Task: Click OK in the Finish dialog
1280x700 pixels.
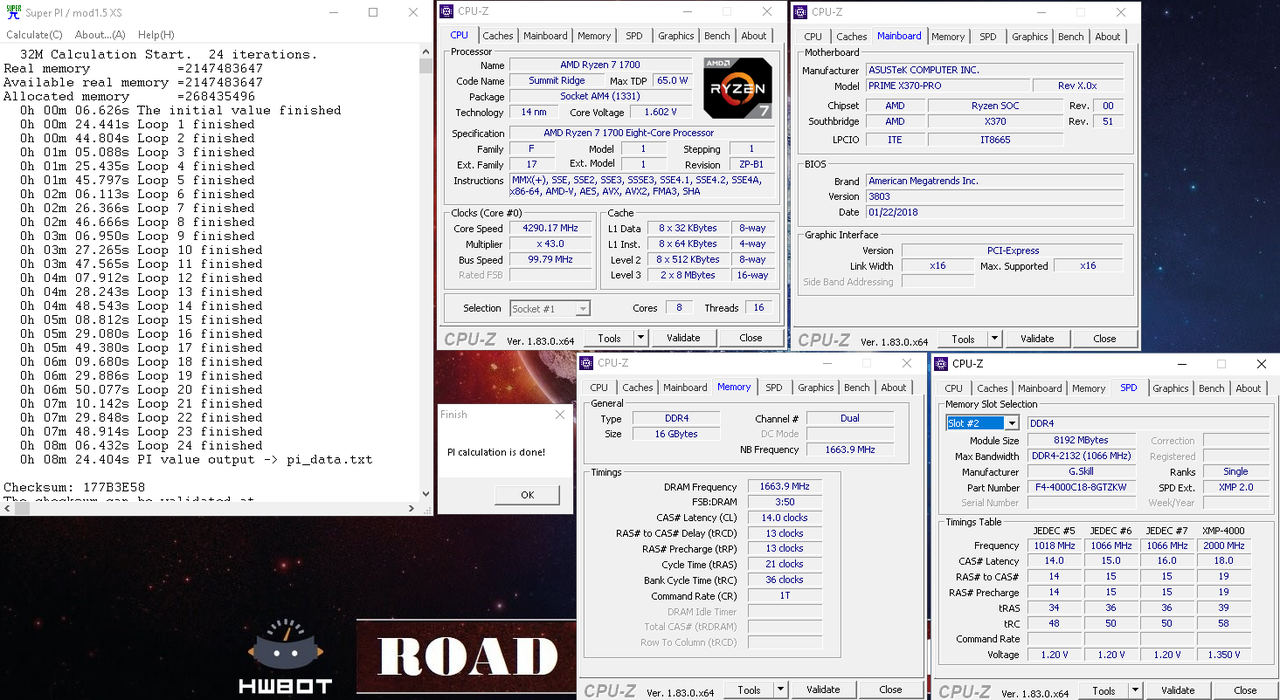Action: pos(527,494)
